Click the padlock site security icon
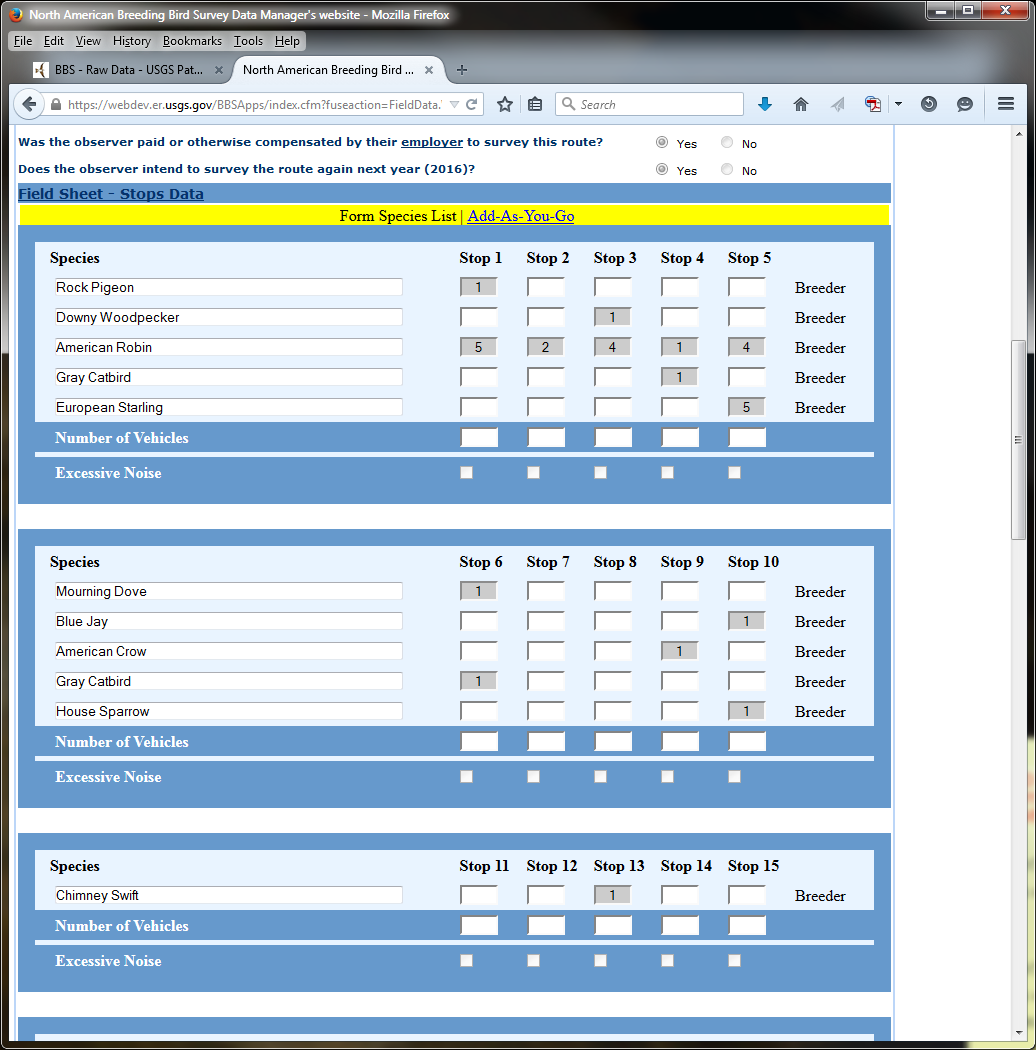This screenshot has width=1036, height=1050. (56, 104)
